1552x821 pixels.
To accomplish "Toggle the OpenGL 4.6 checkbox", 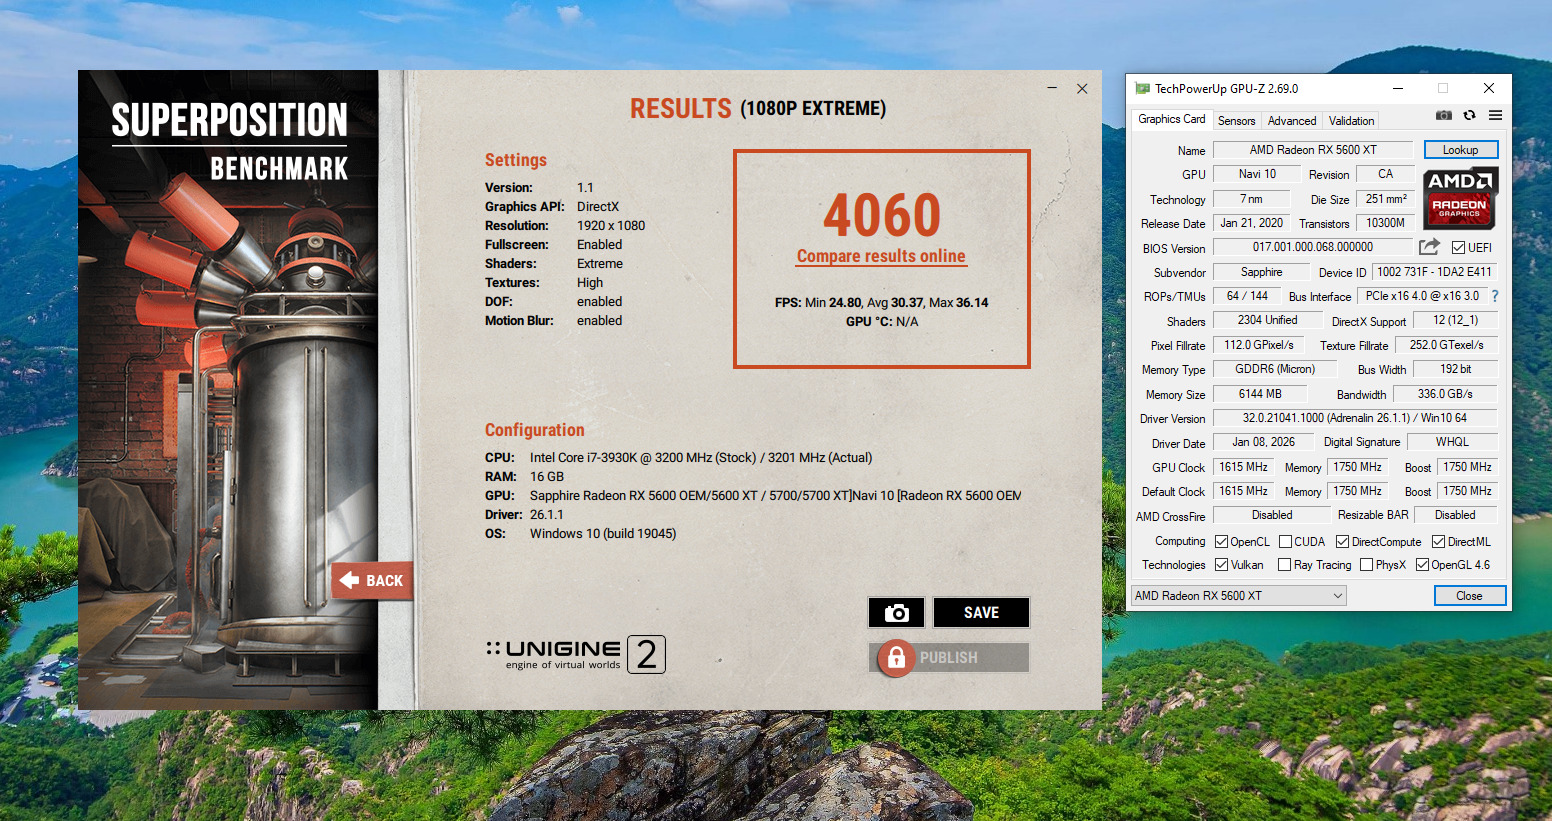I will 1422,565.
